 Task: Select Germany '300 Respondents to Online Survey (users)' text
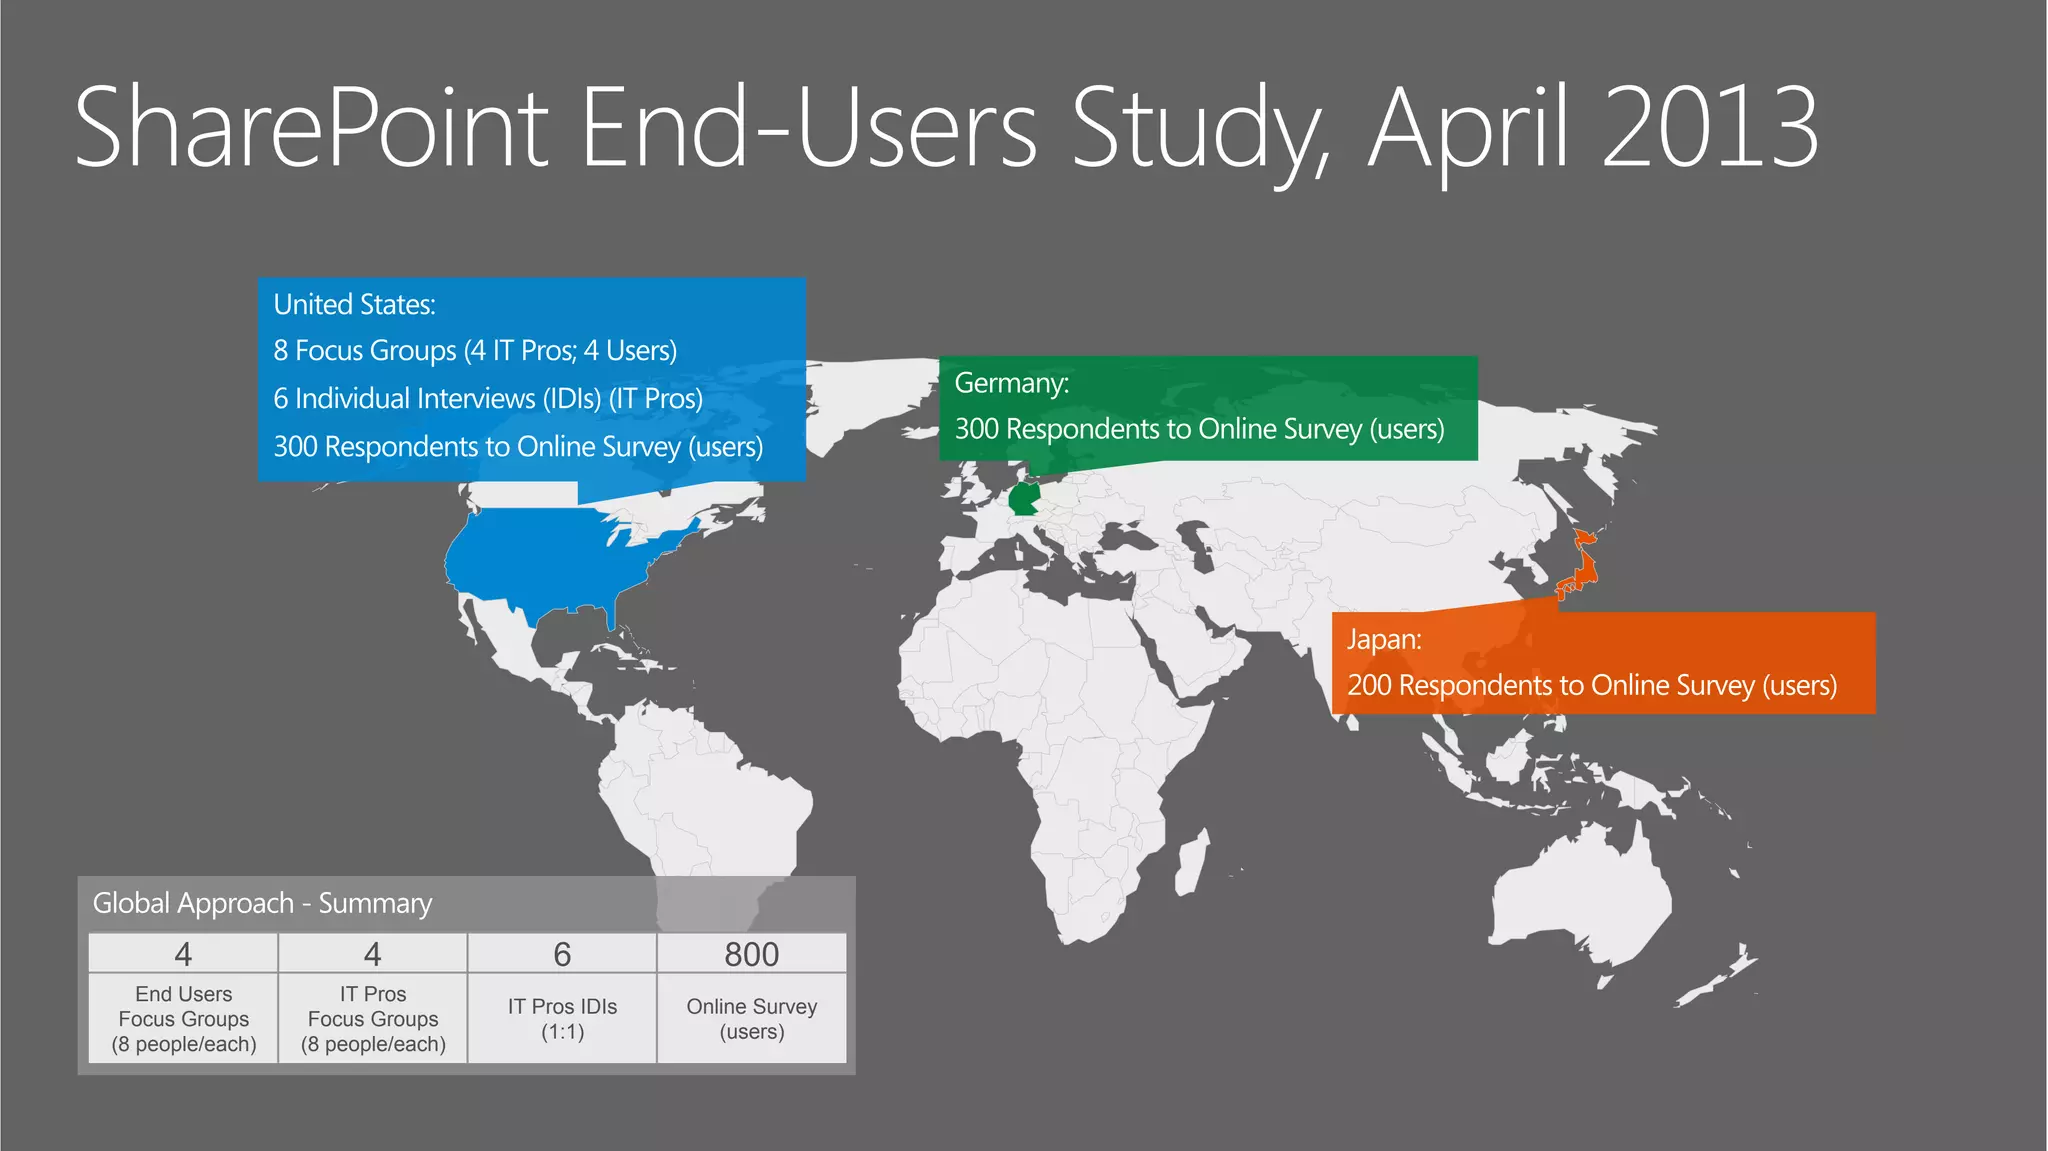[x=1199, y=429]
